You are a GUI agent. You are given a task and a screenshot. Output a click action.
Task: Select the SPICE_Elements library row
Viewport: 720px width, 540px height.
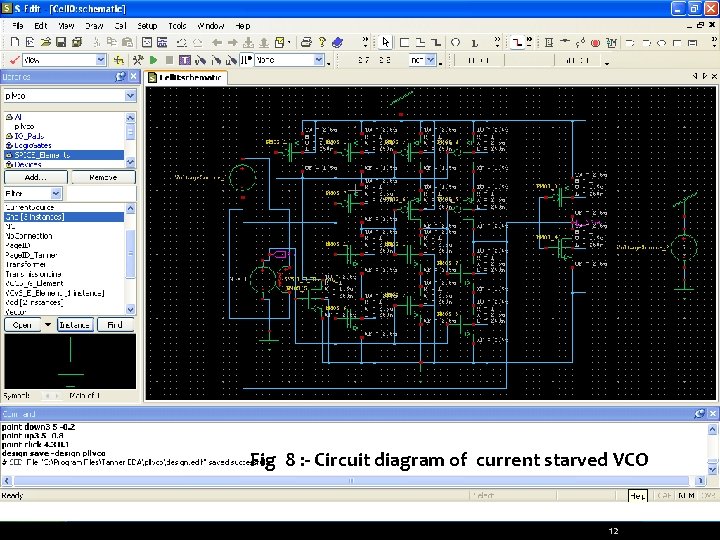tap(64, 155)
